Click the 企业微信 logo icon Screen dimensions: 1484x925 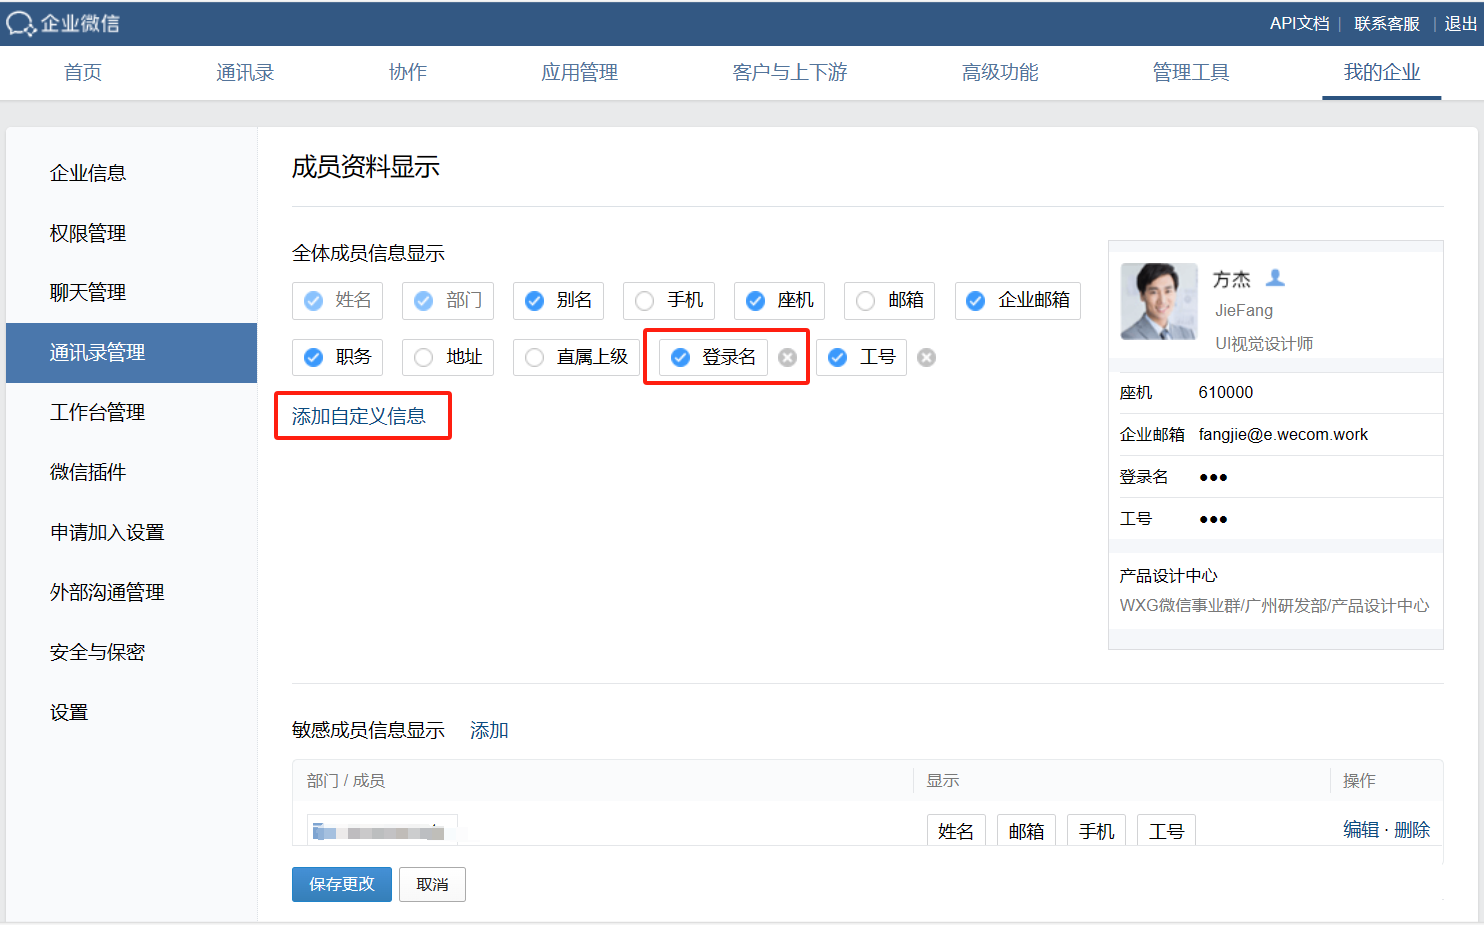pyautogui.click(x=21, y=24)
